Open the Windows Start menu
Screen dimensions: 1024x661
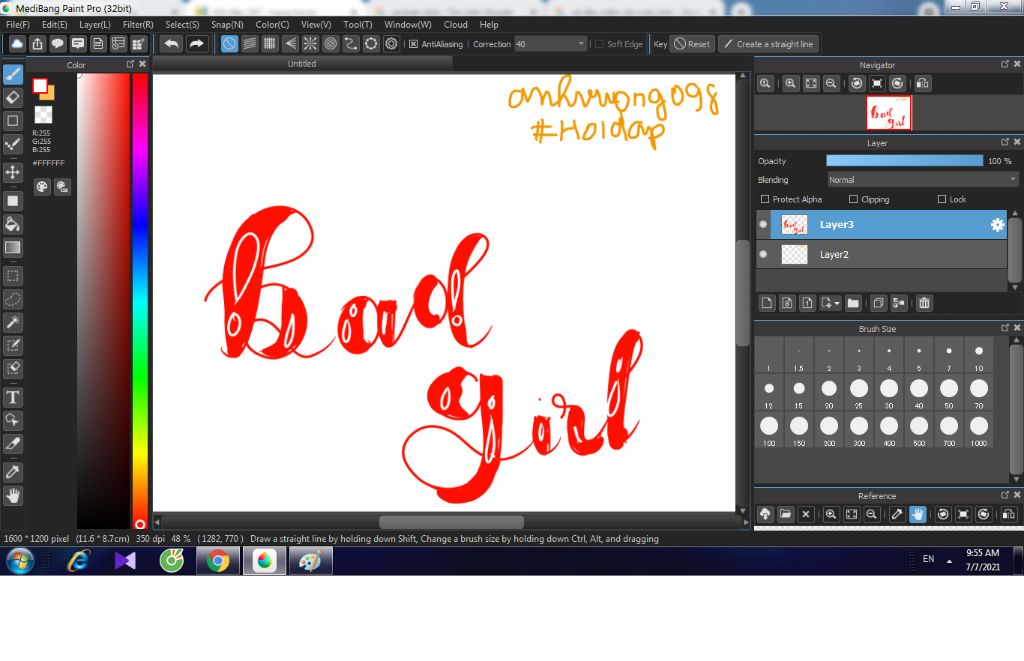20,561
